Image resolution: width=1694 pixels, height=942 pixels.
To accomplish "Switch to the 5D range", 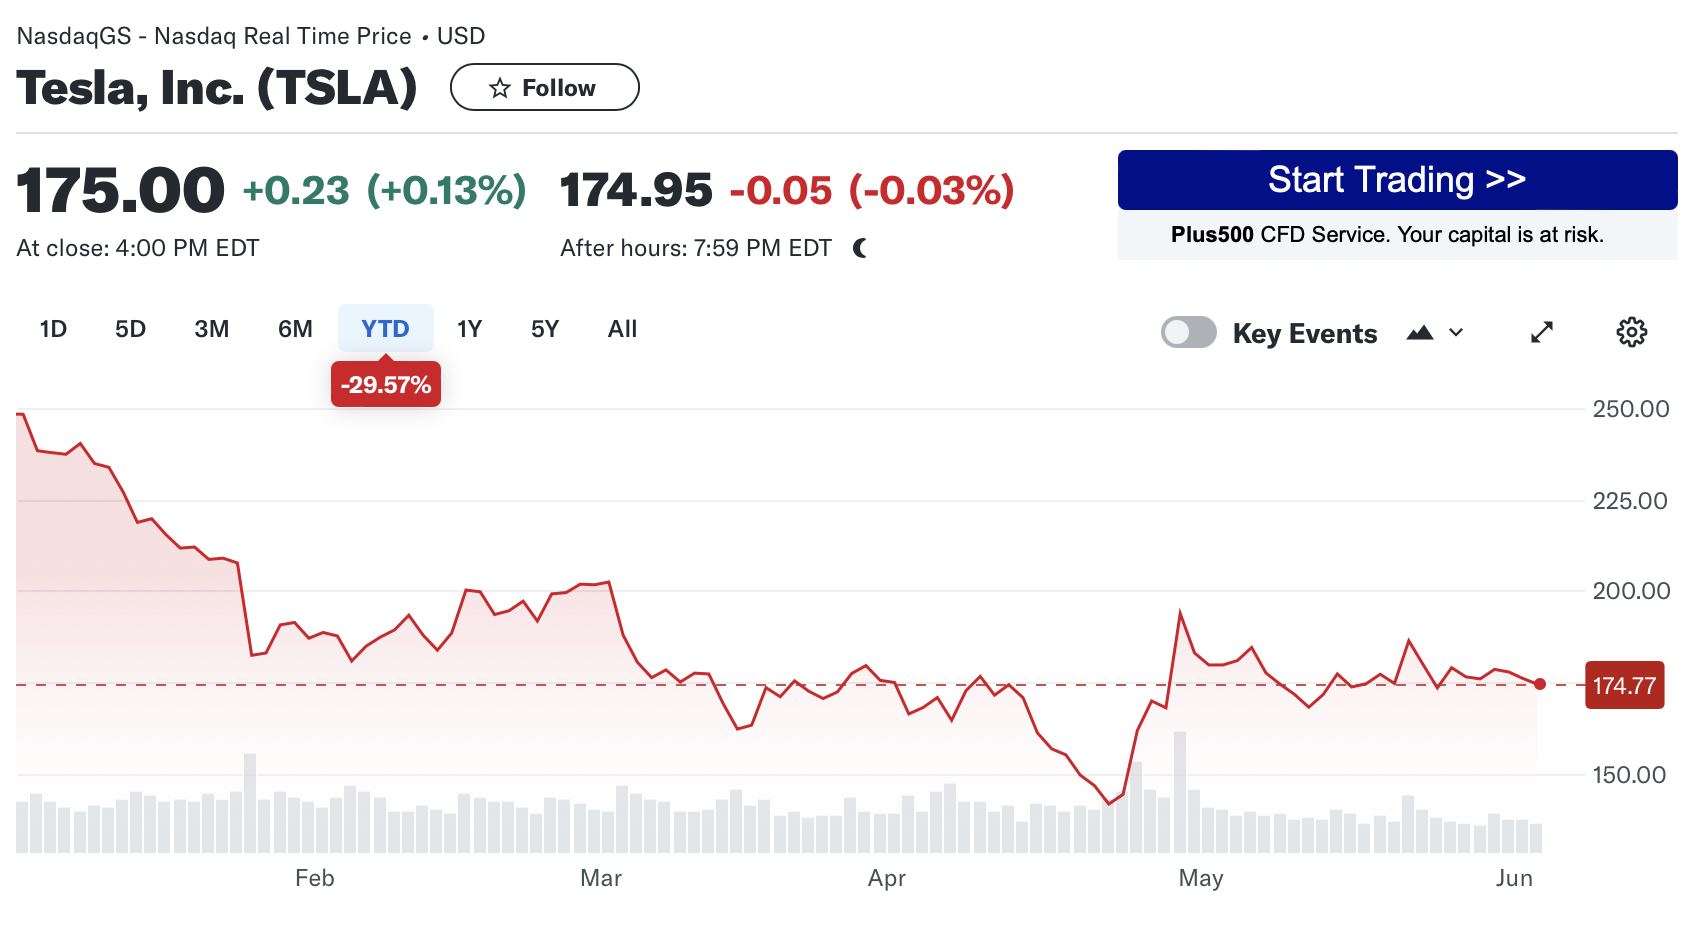I will [130, 329].
